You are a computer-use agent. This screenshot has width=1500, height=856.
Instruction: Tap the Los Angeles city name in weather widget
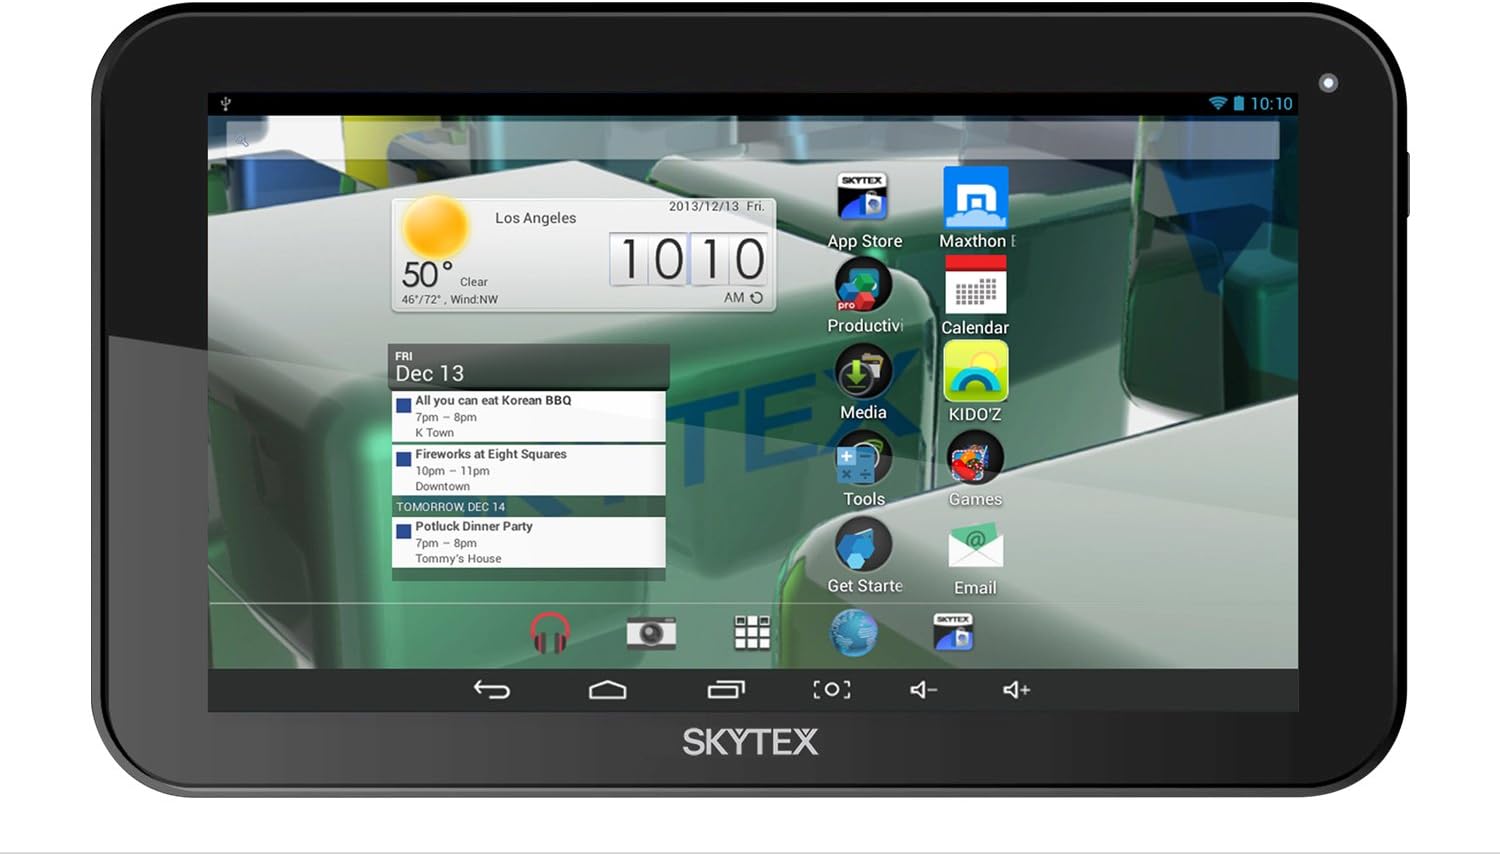536,218
